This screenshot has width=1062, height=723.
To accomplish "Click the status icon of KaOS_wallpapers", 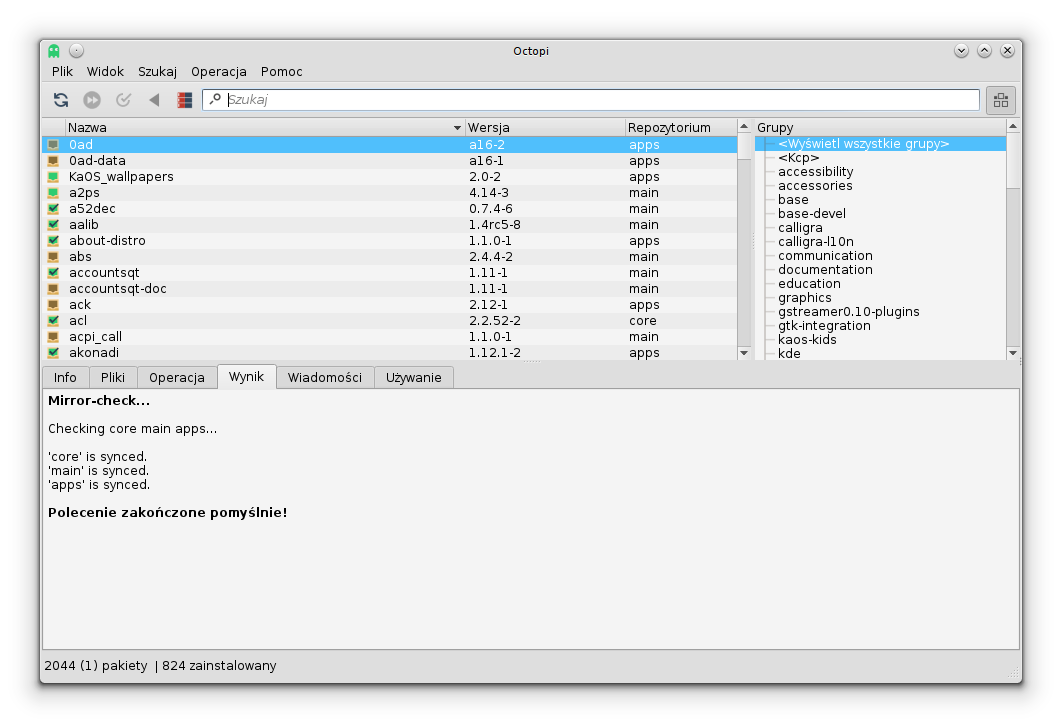I will click(54, 177).
